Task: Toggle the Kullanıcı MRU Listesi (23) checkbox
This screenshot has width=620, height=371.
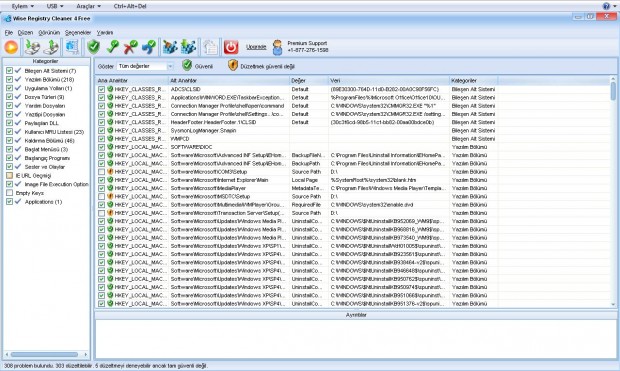Action: (9, 132)
